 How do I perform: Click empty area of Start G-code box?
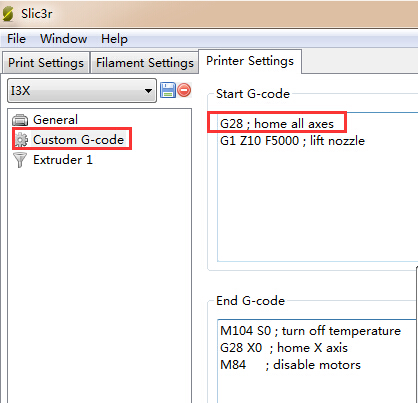coord(317,207)
